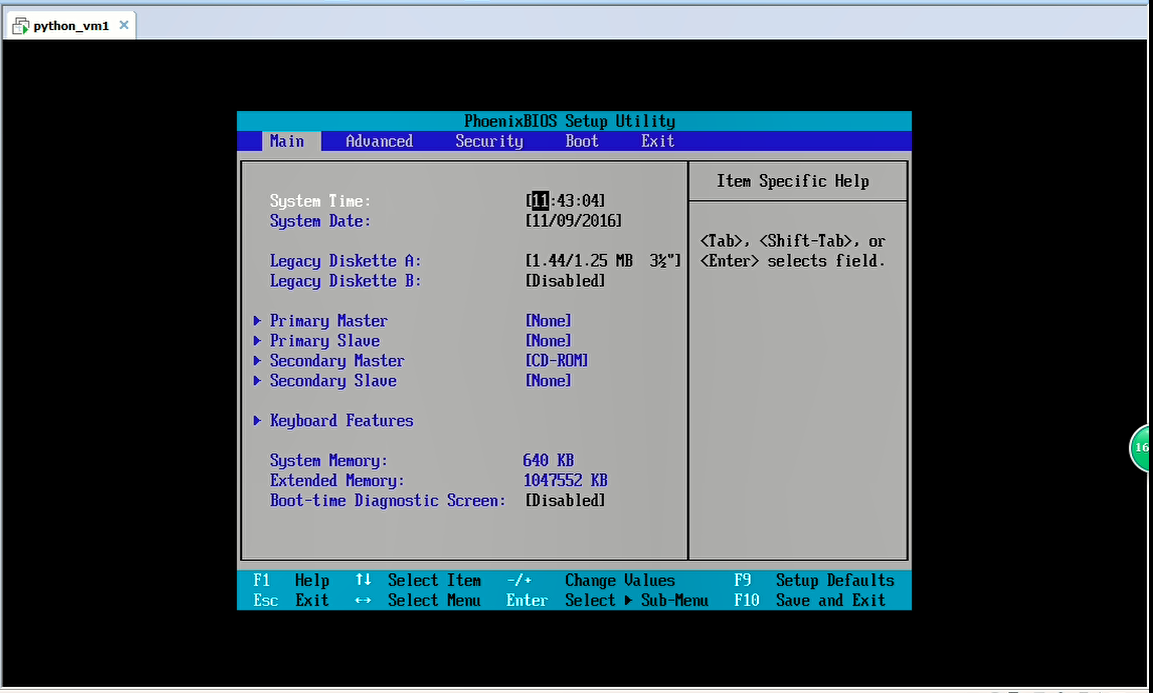Click the Legacy Diskette B label
Image resolution: width=1153 pixels, height=693 pixels.
tap(346, 281)
